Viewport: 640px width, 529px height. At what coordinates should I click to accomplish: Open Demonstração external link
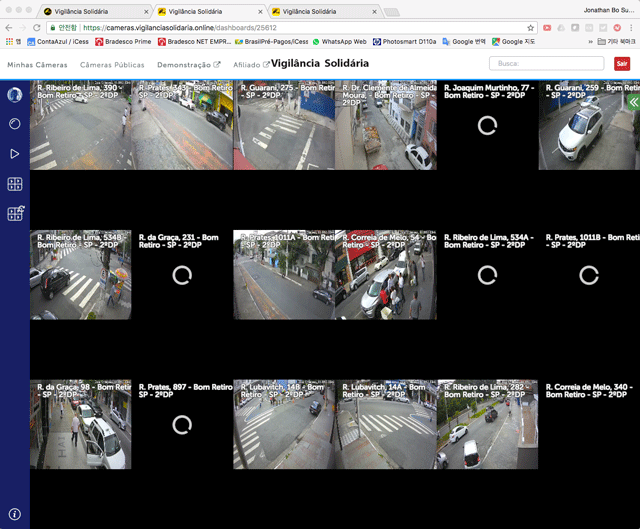189,65
